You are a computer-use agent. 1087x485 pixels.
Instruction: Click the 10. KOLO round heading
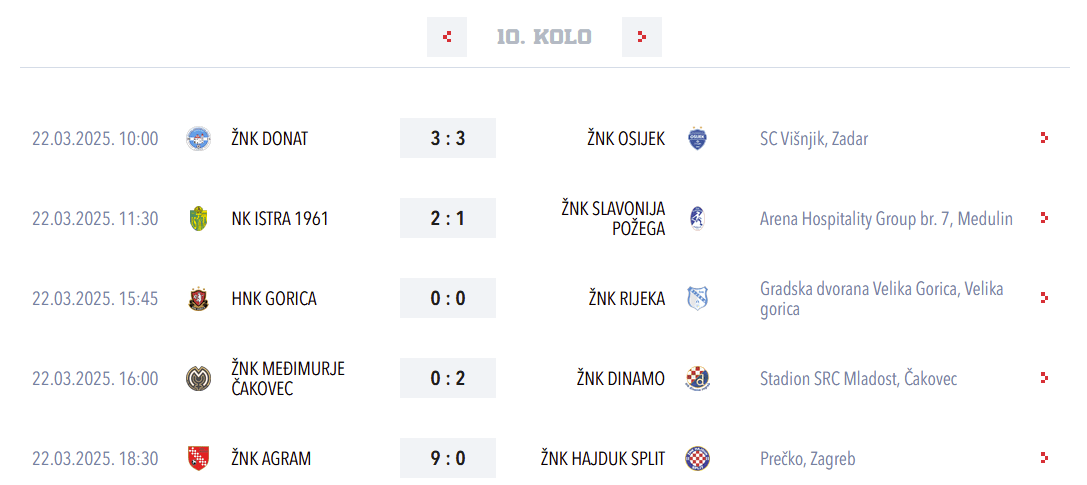point(544,37)
